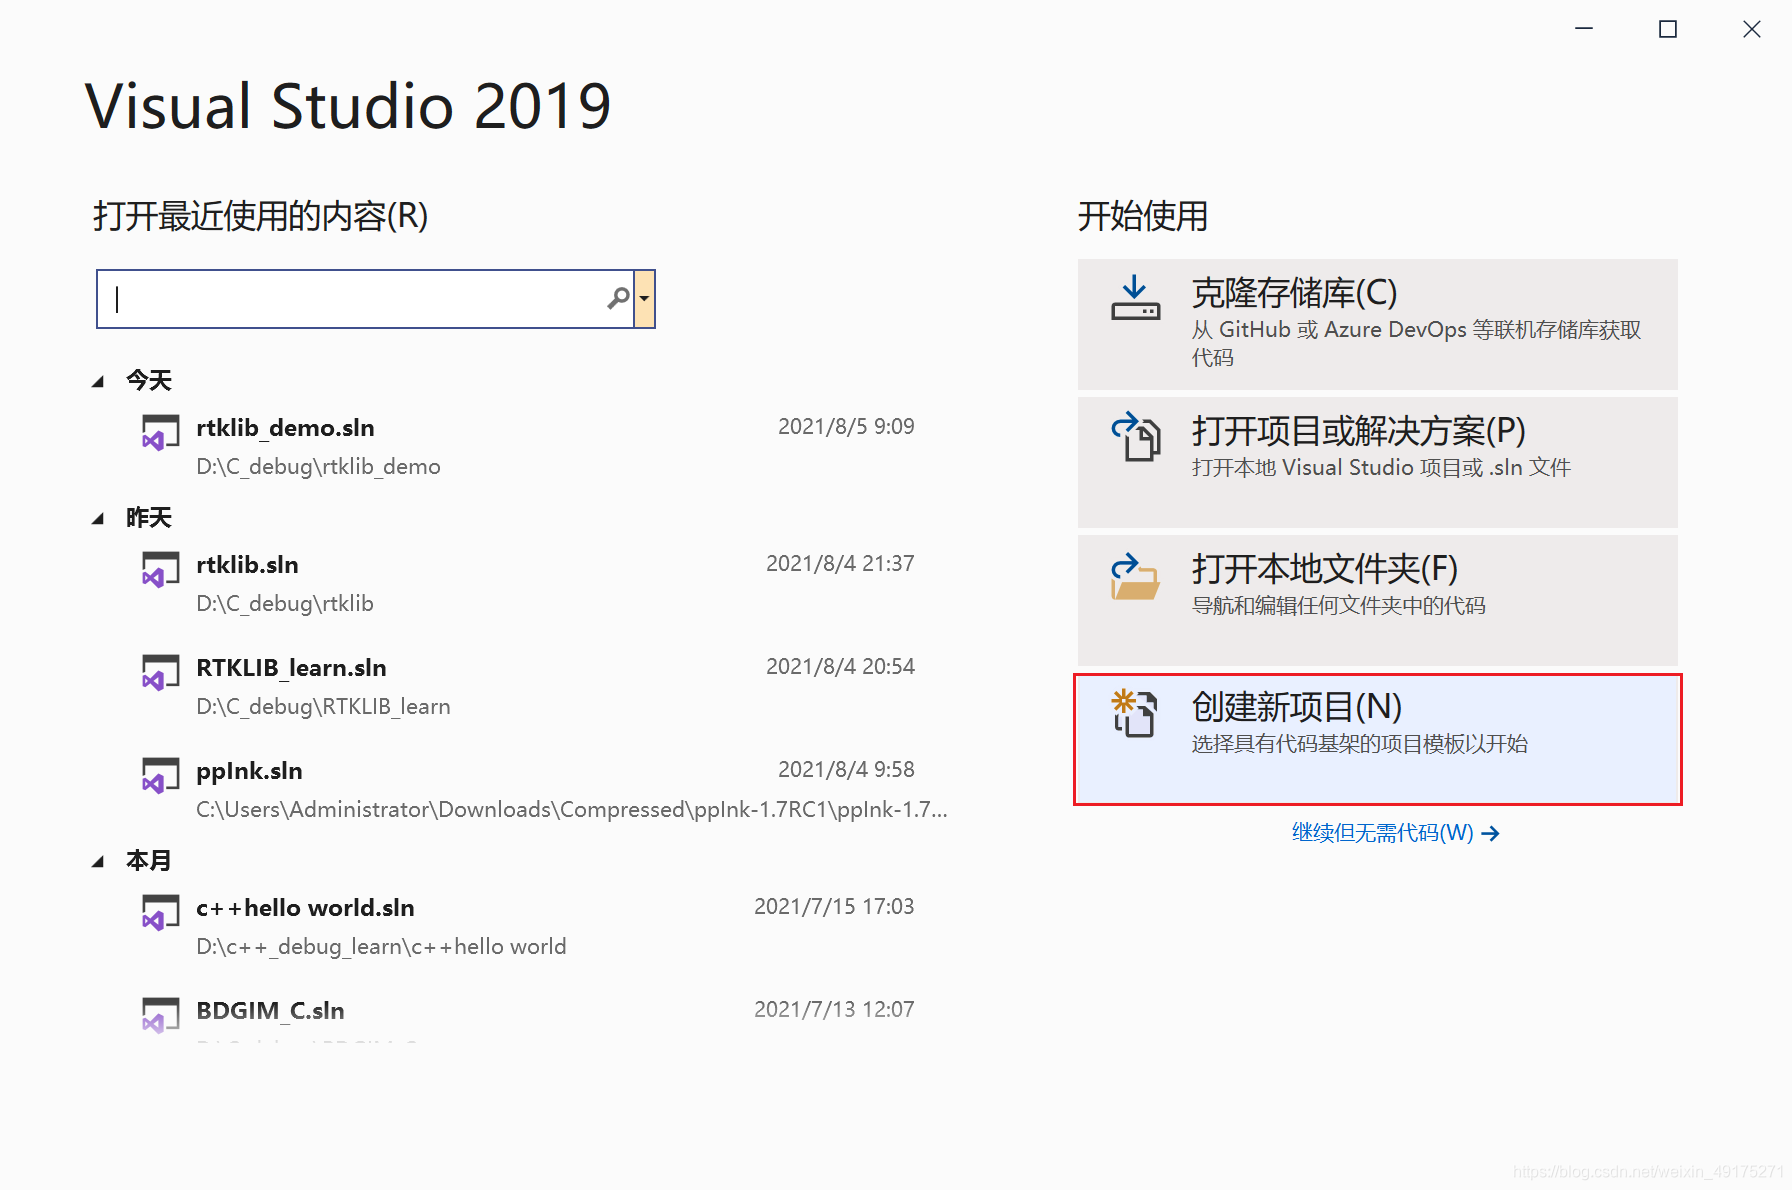Click the arrow beside 继续但无需代码

1491,834
